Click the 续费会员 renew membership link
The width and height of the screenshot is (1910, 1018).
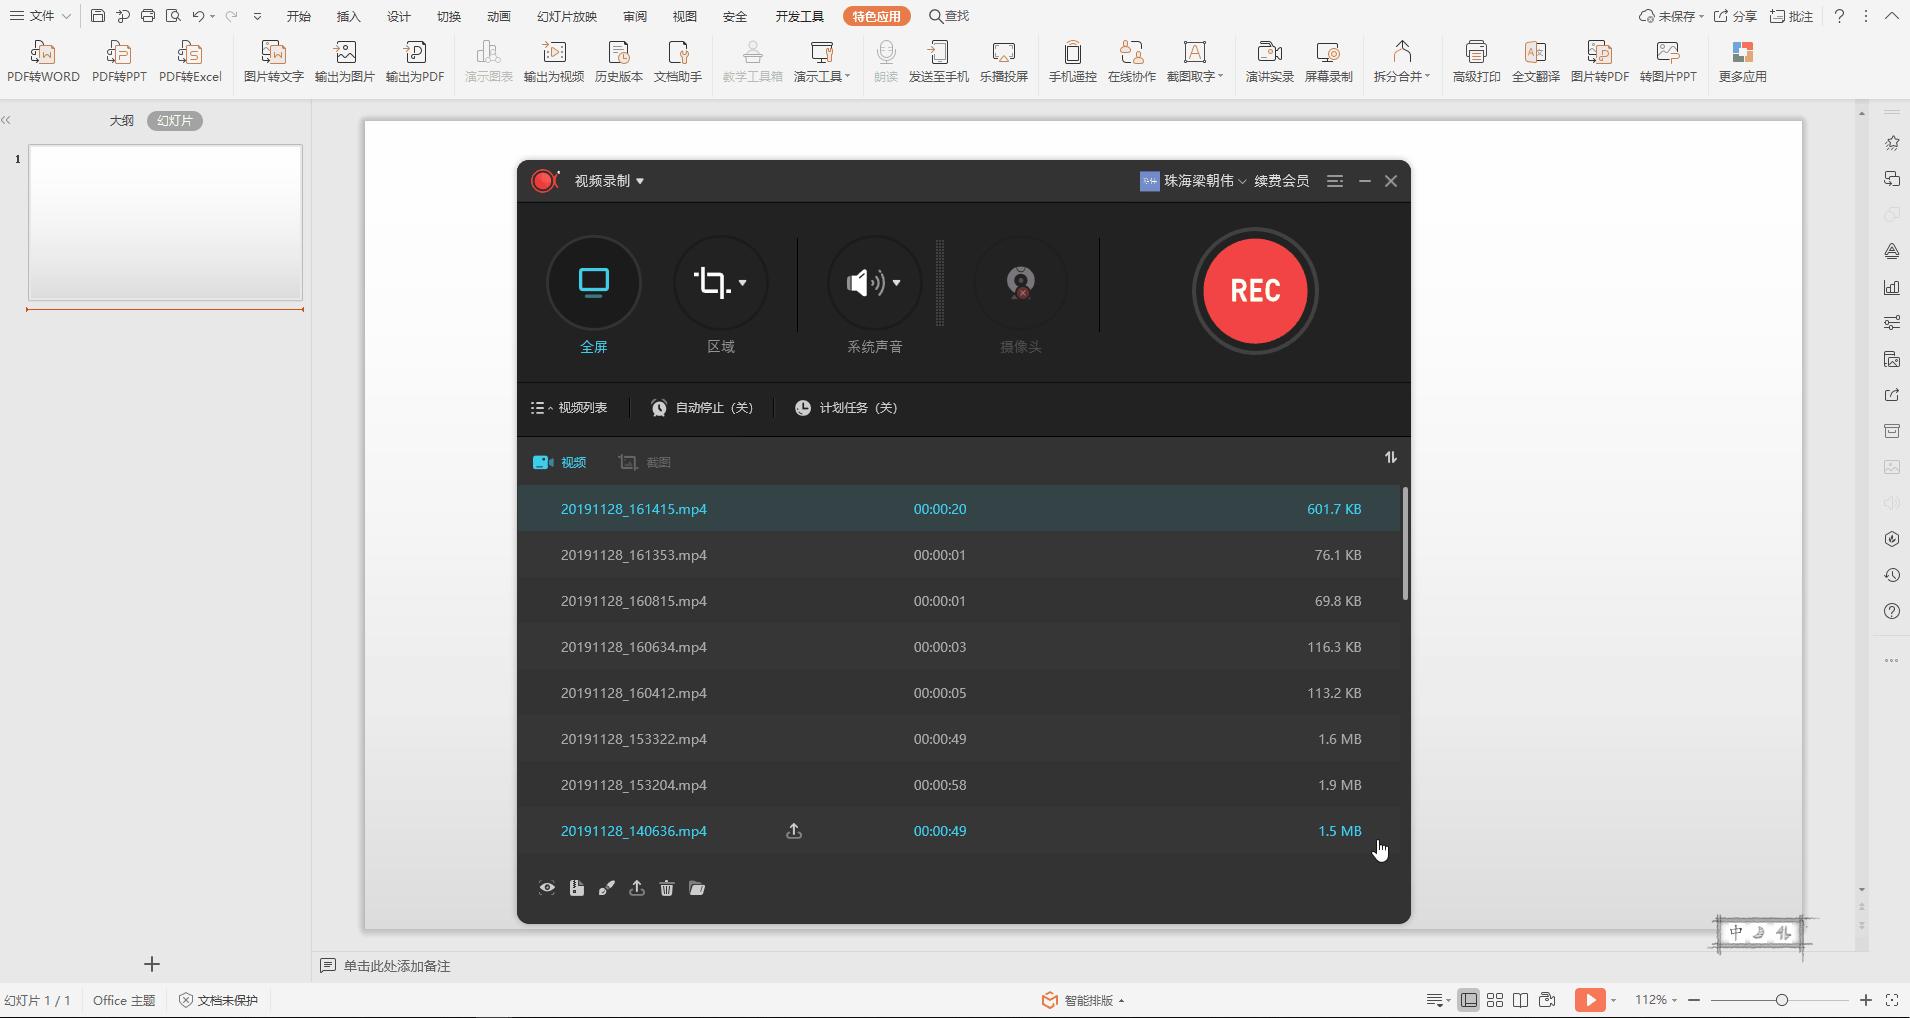pyautogui.click(x=1281, y=181)
